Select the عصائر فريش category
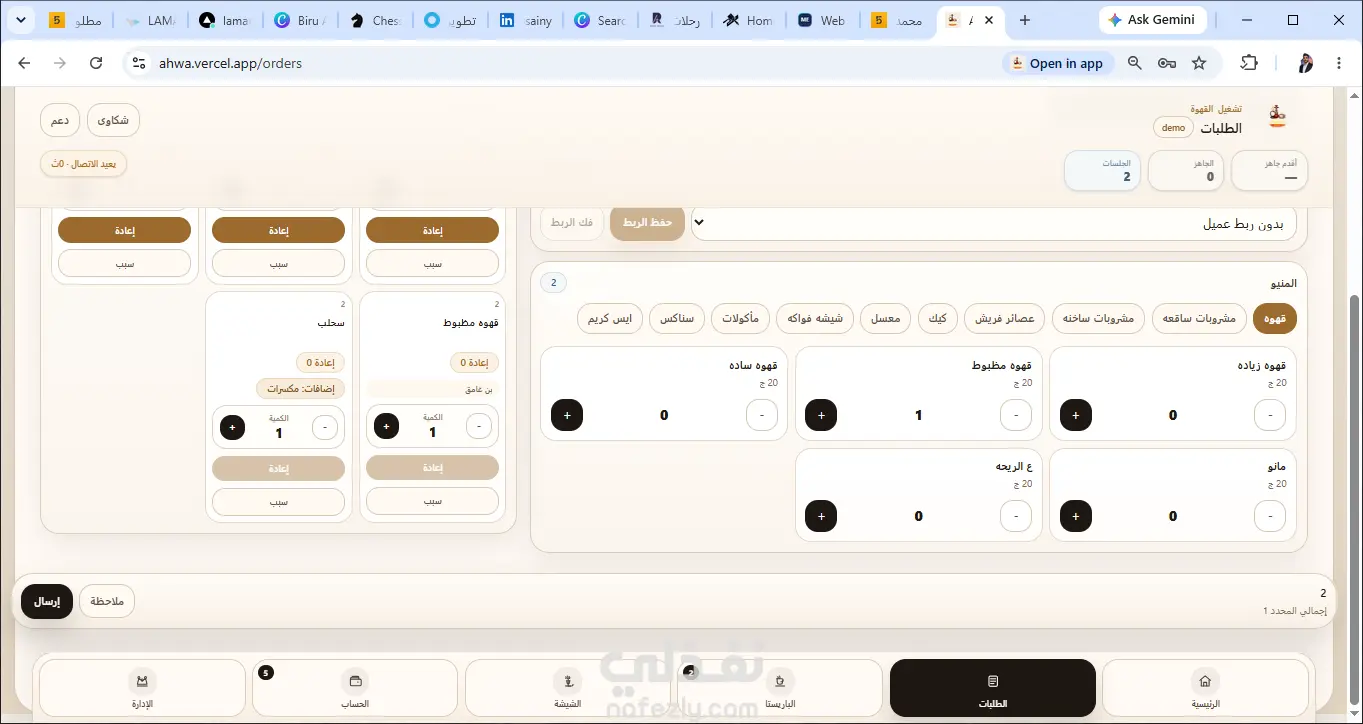Image resolution: width=1363 pixels, height=724 pixels. click(x=1006, y=319)
